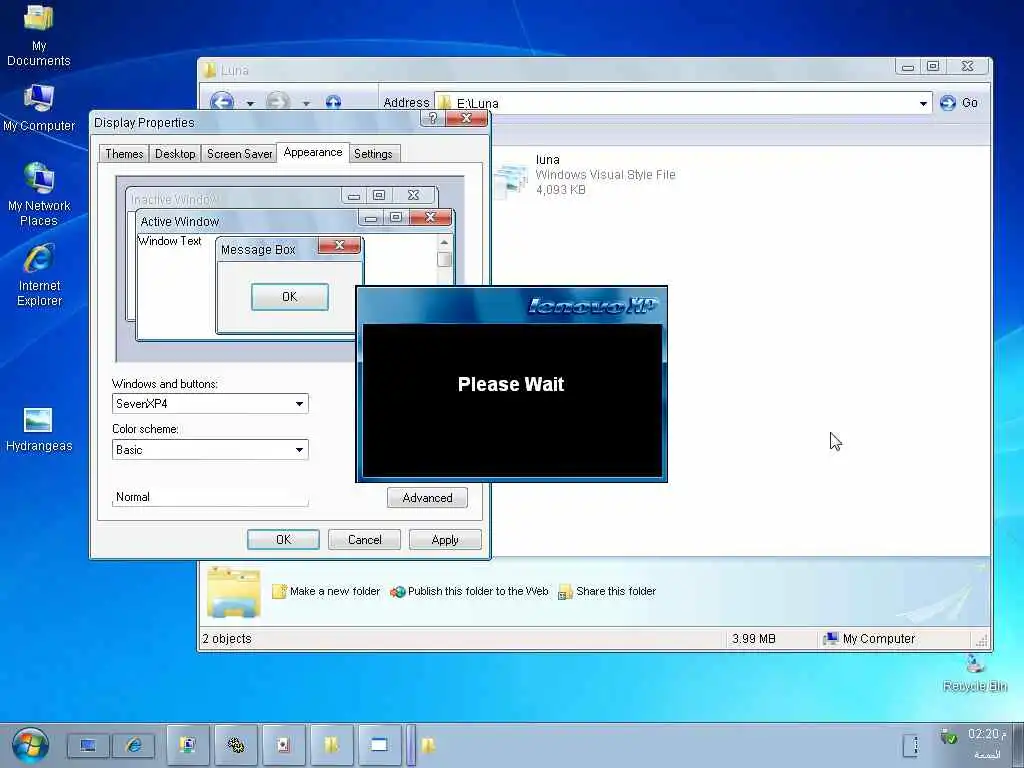Image resolution: width=1024 pixels, height=768 pixels.
Task: Launch Internet Explorer from quick launch
Action: (134, 745)
